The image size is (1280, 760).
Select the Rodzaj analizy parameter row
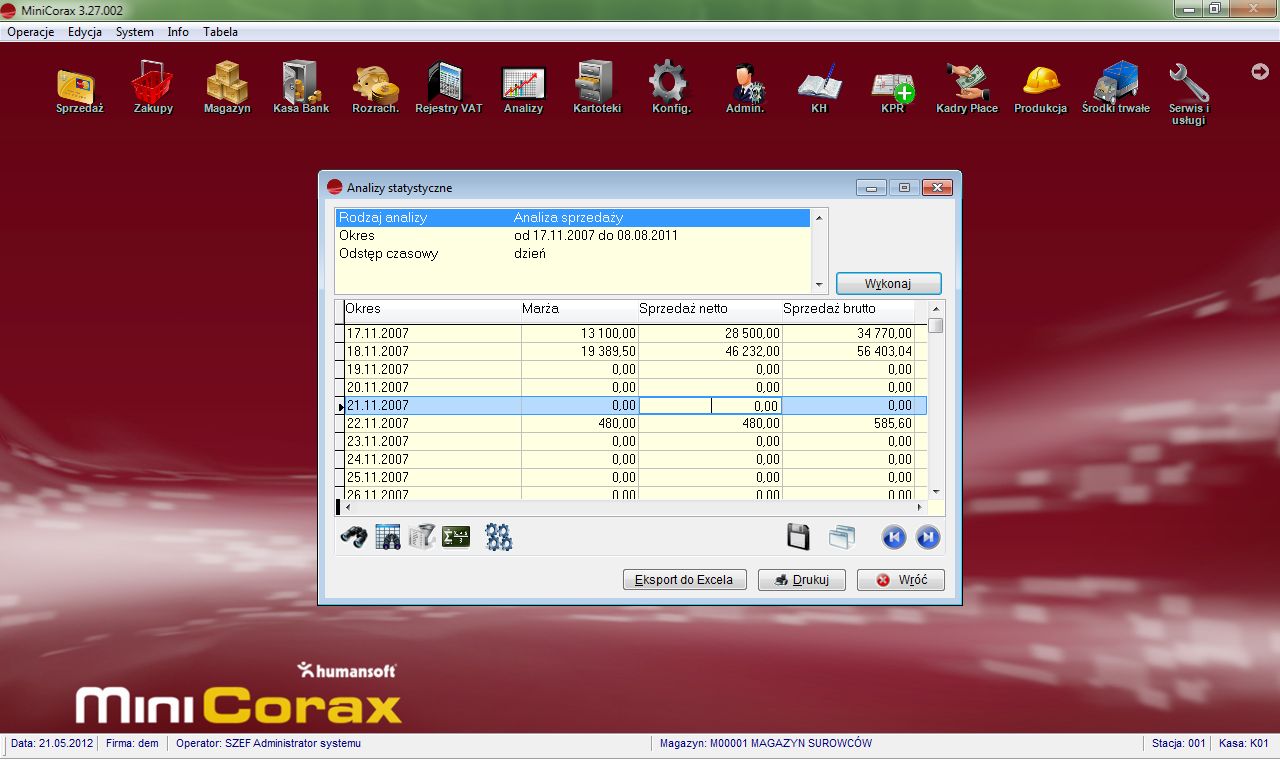pos(572,218)
